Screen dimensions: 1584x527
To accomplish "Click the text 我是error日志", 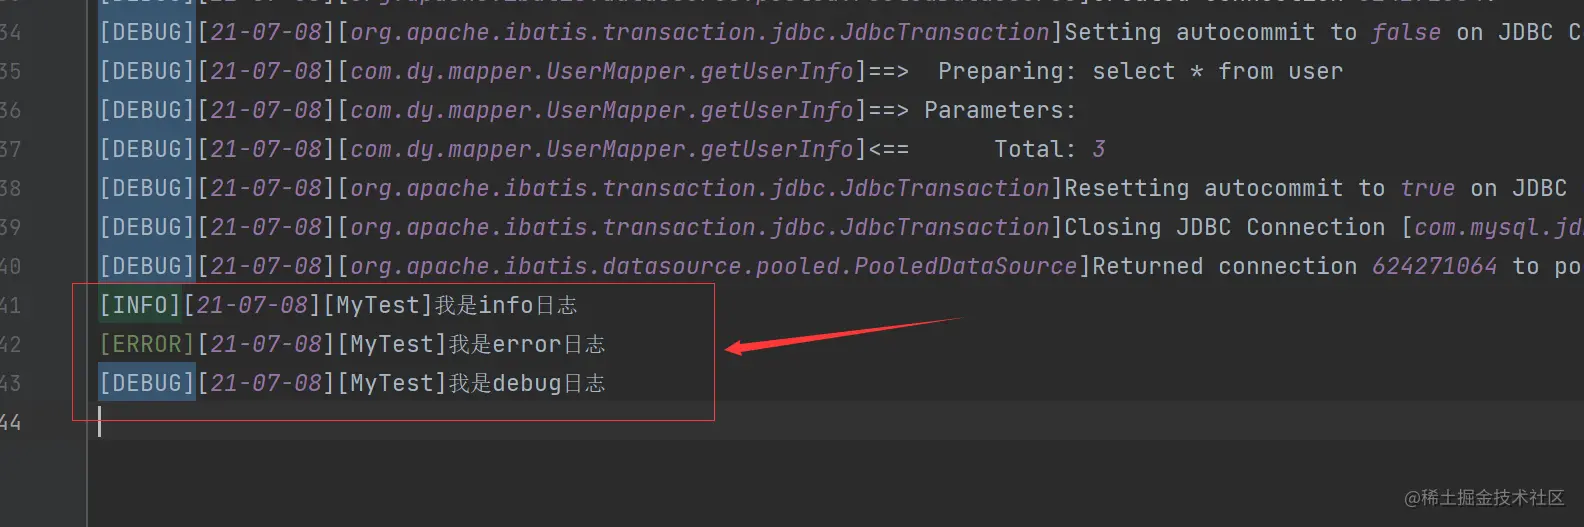I will pyautogui.click(x=527, y=344).
